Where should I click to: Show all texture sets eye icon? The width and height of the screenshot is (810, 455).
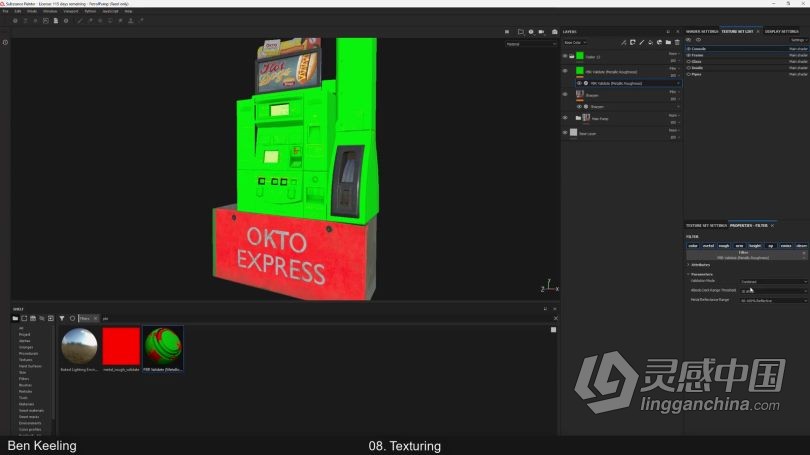tap(688, 40)
